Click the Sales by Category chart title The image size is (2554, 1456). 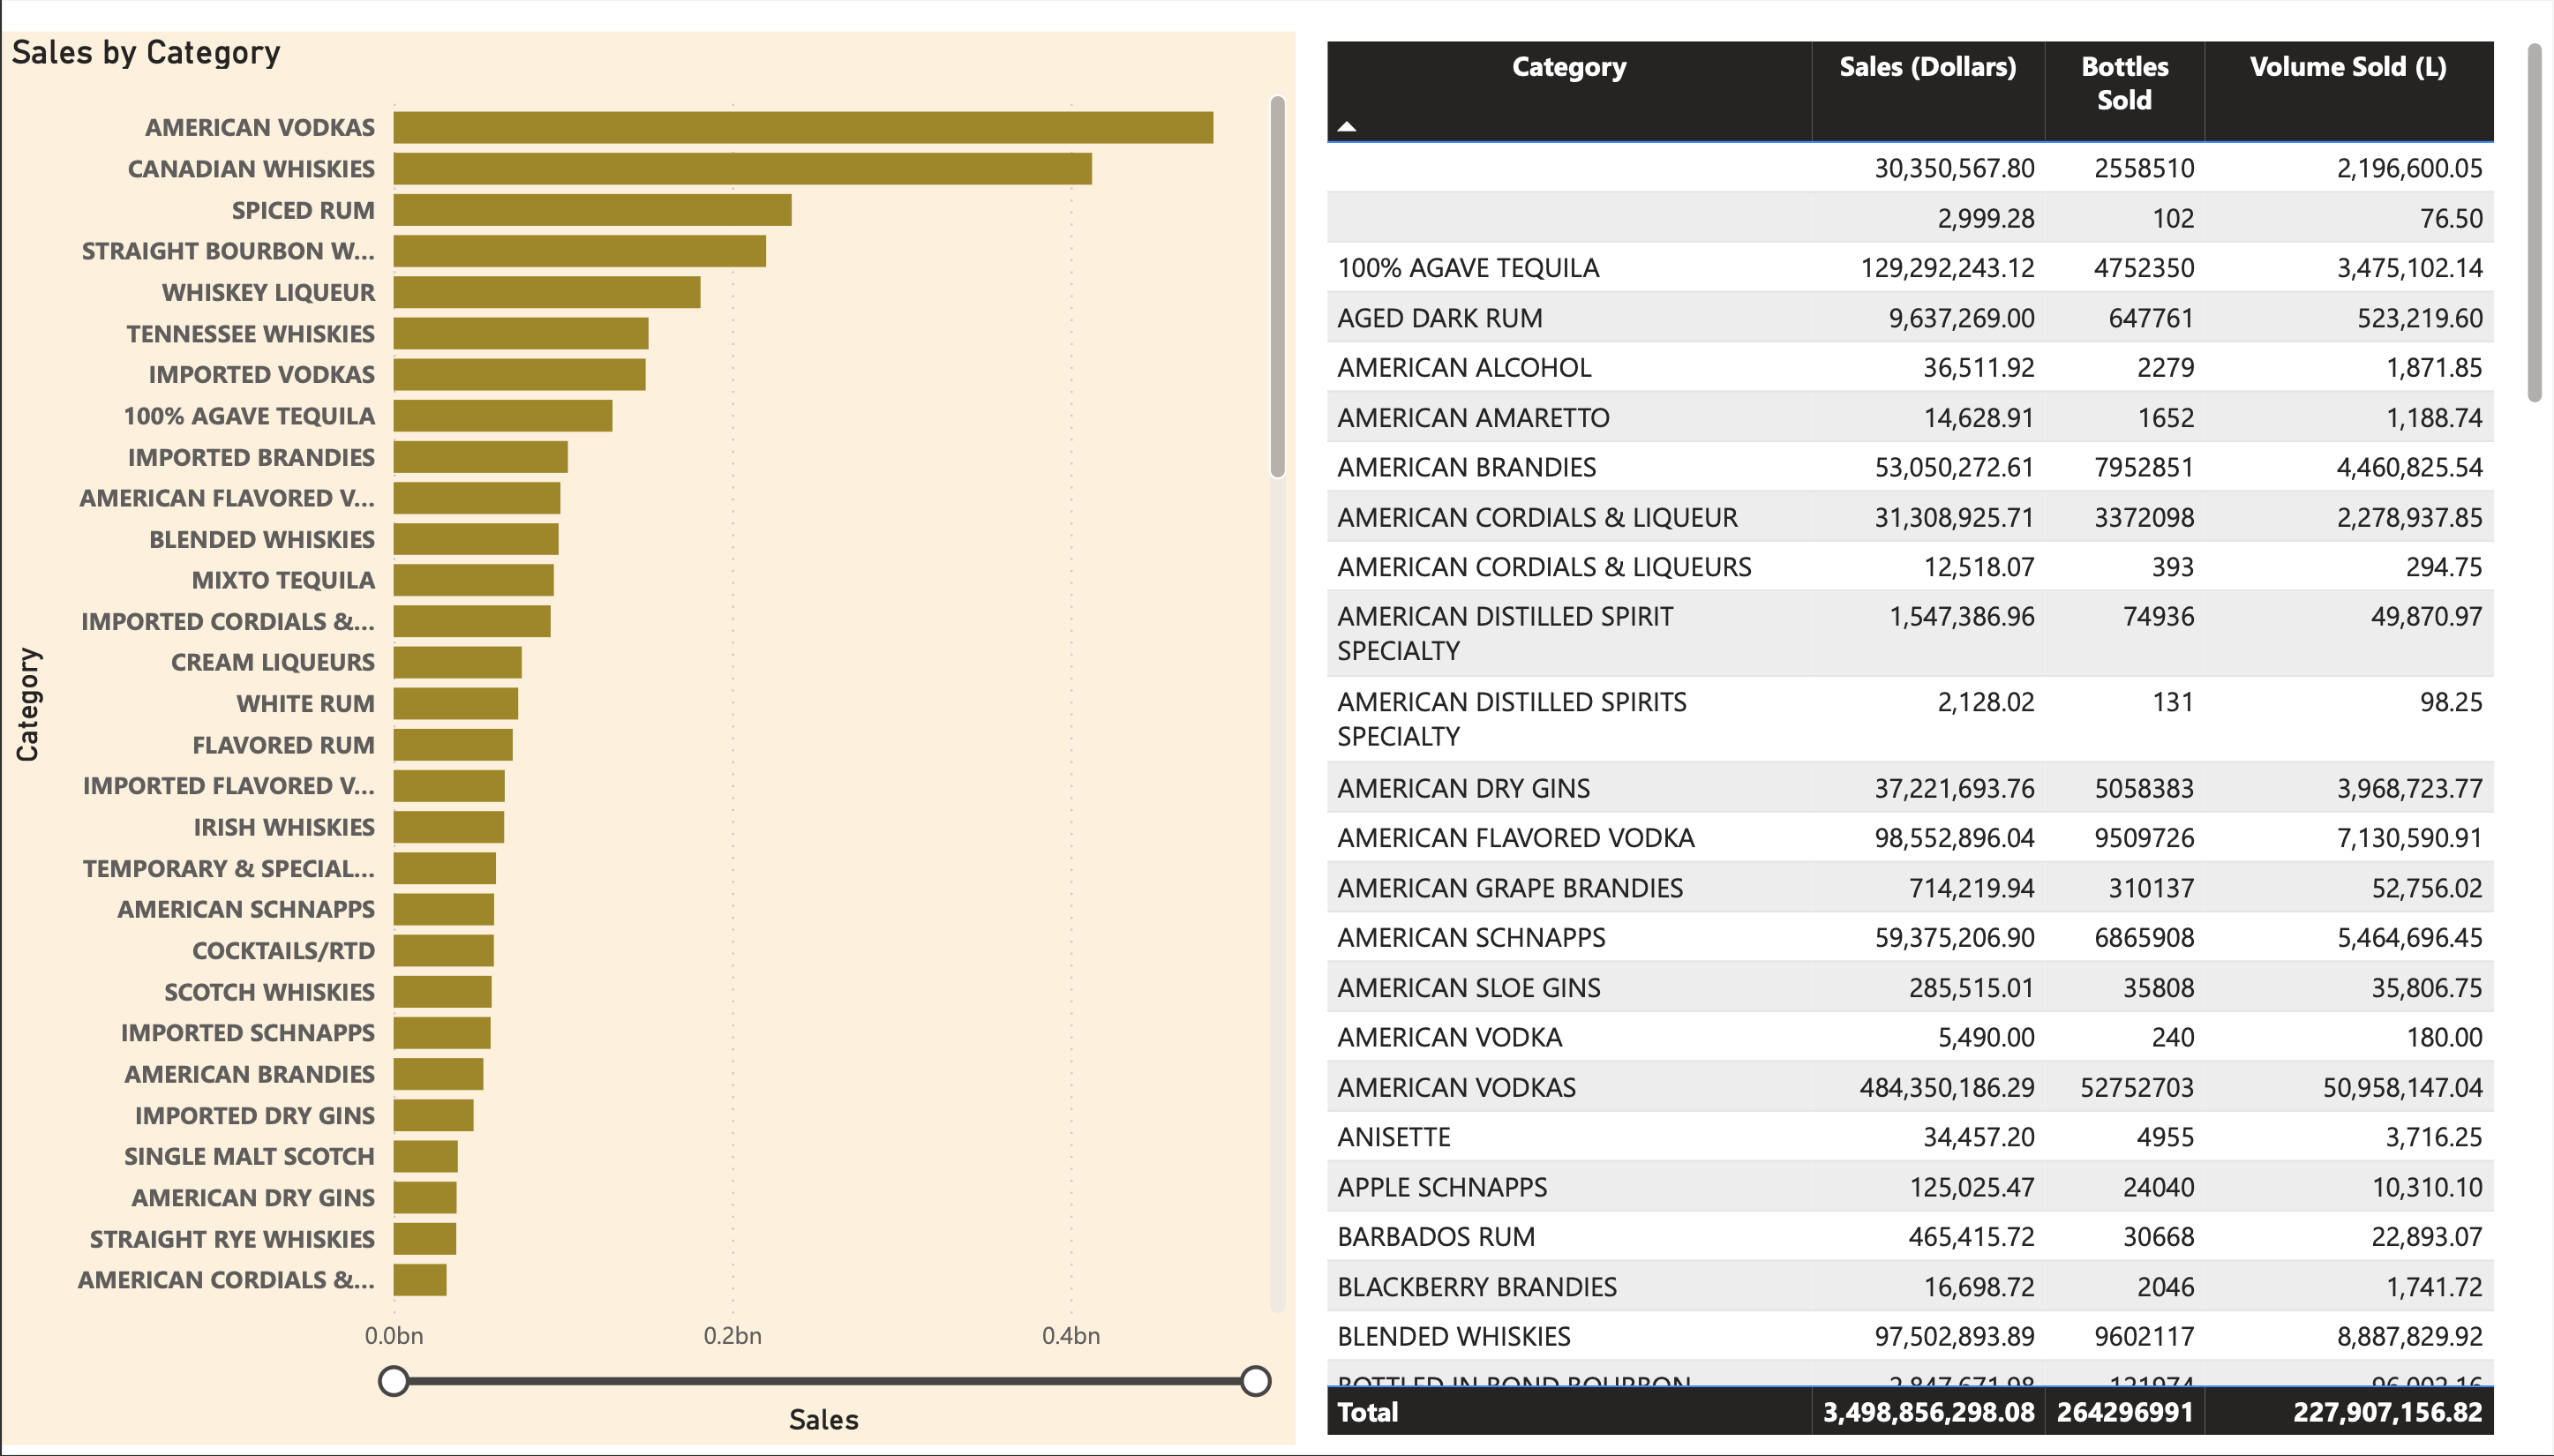click(x=146, y=52)
